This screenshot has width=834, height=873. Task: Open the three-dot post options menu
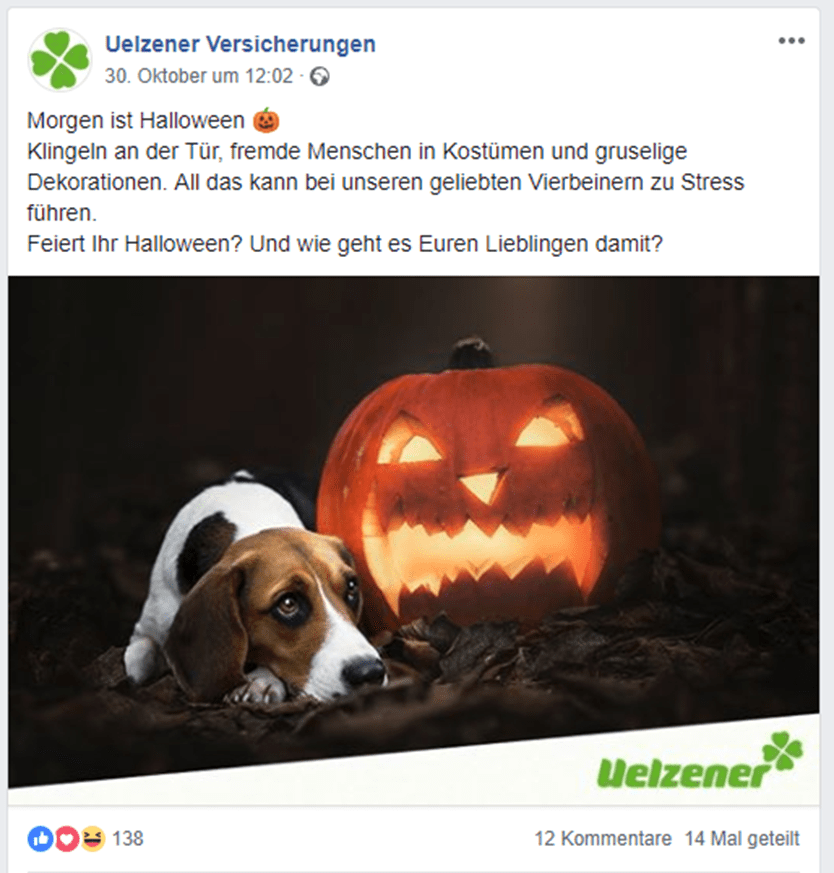(791, 41)
